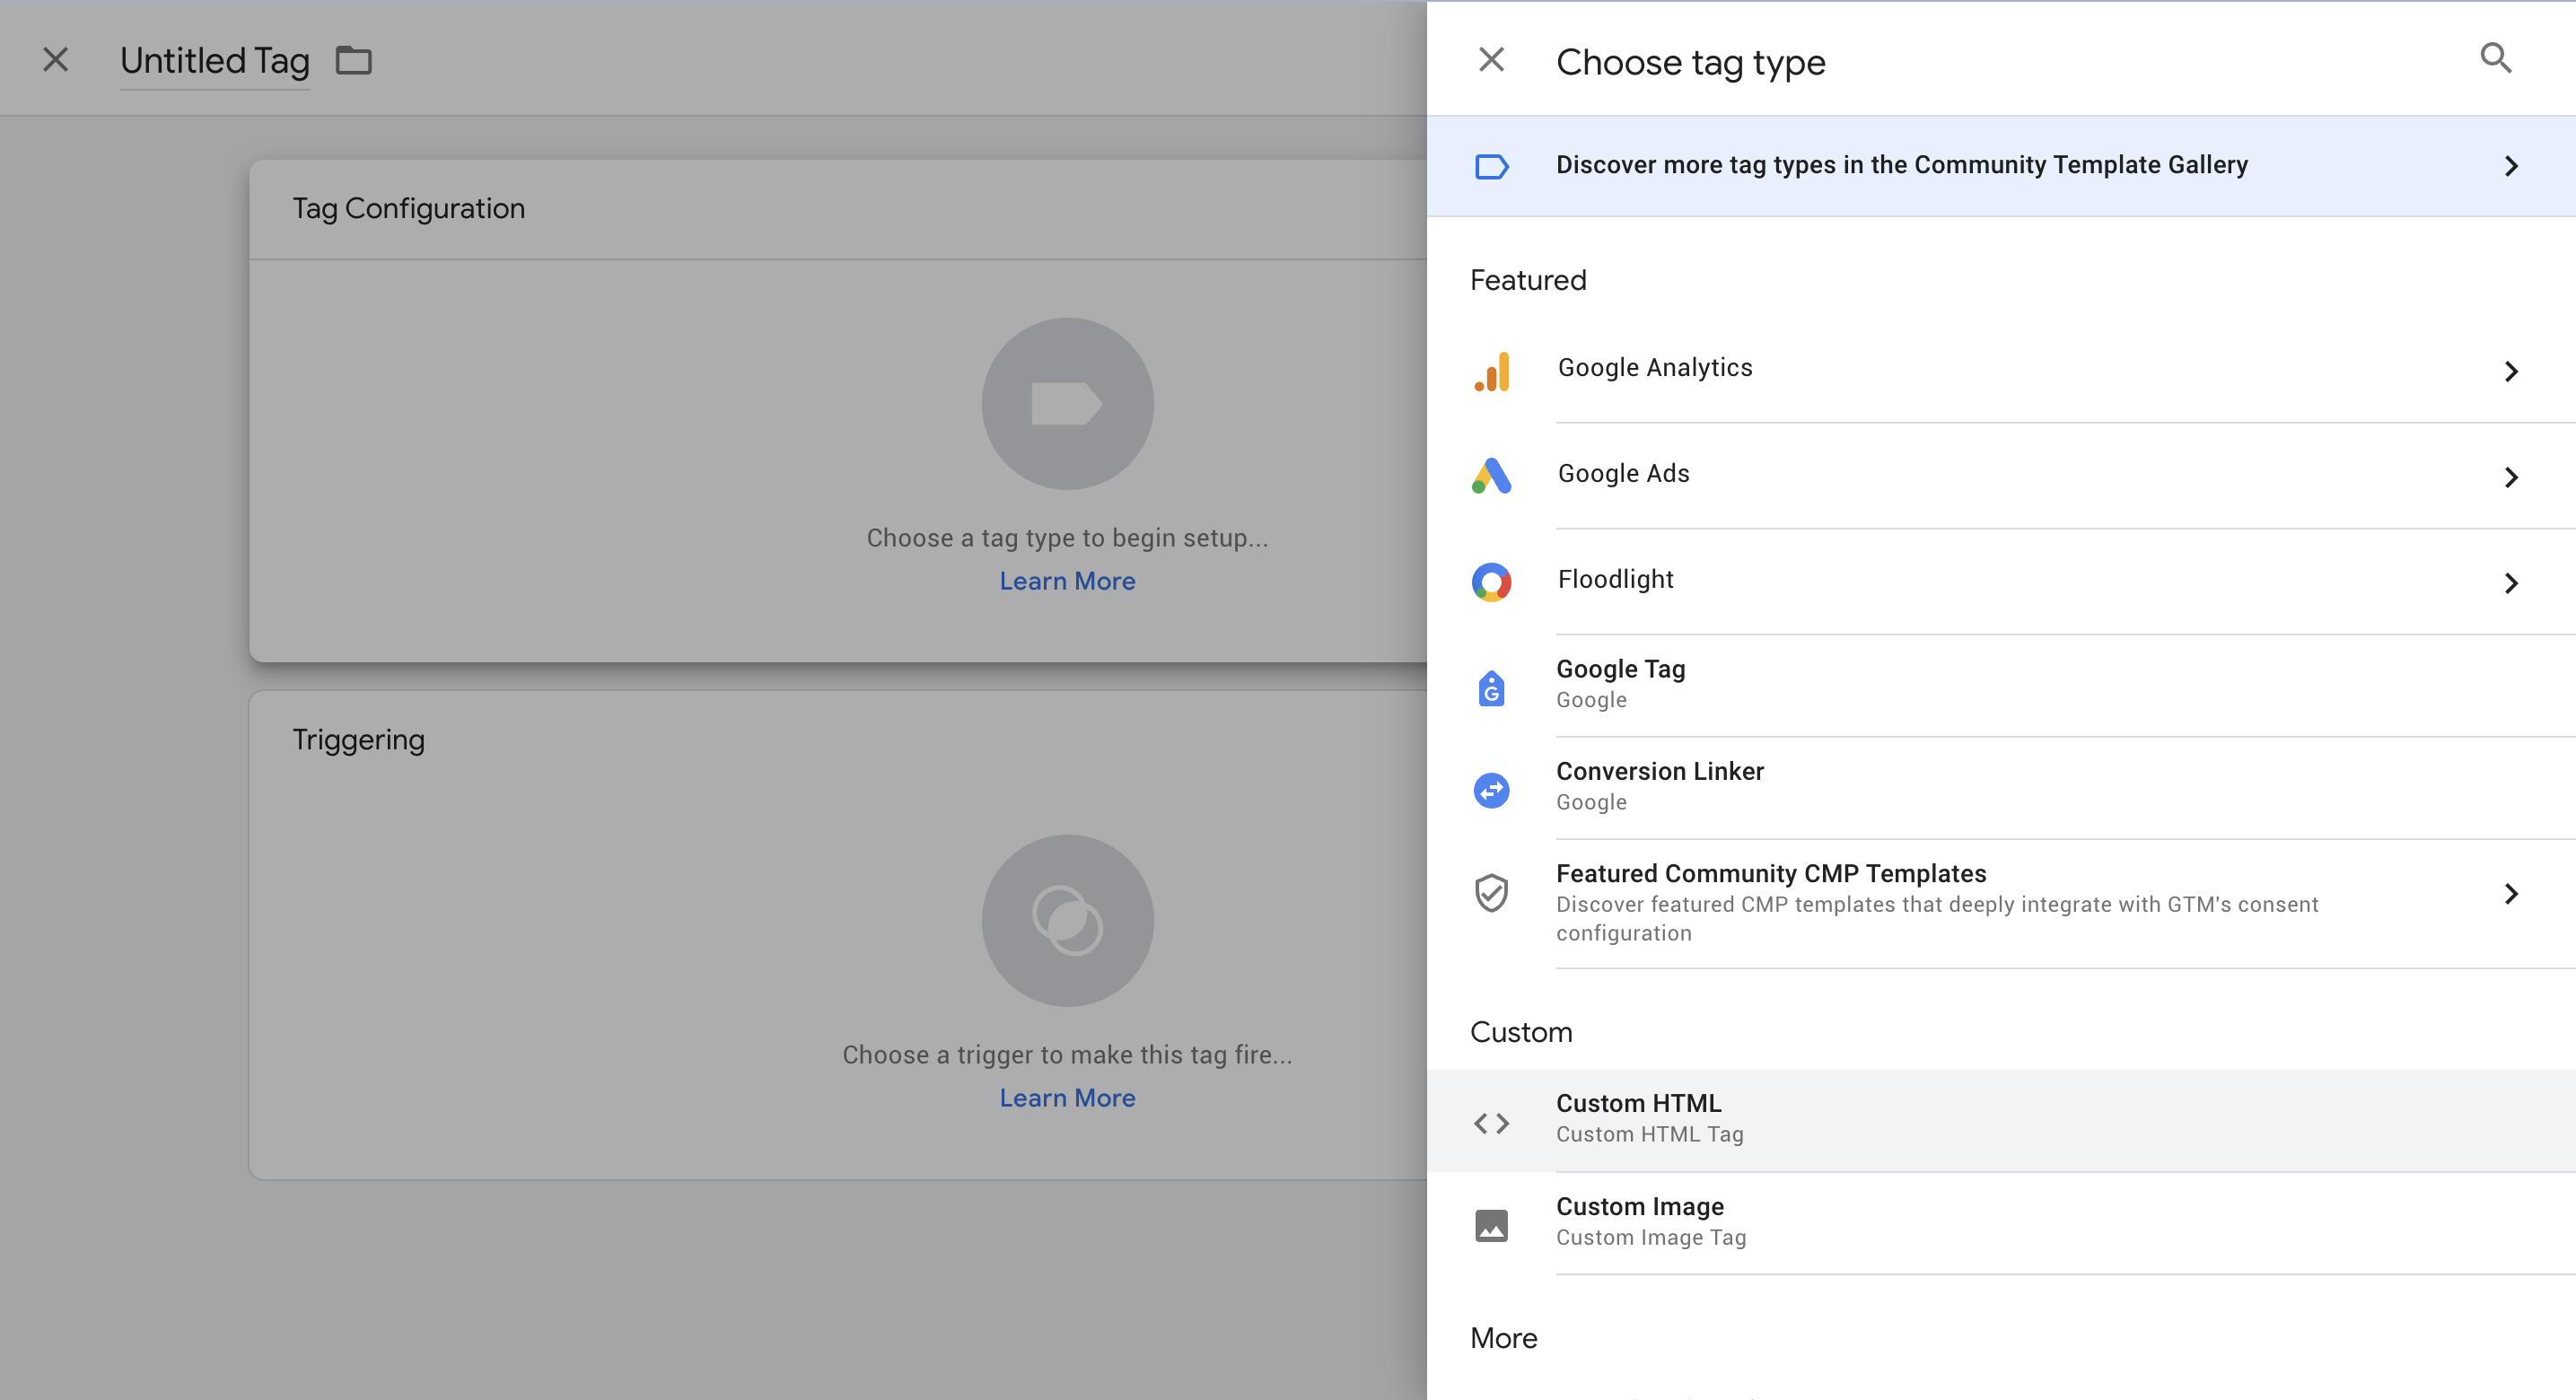Expand Google Analytics chevron arrow

pyautogui.click(x=2510, y=372)
